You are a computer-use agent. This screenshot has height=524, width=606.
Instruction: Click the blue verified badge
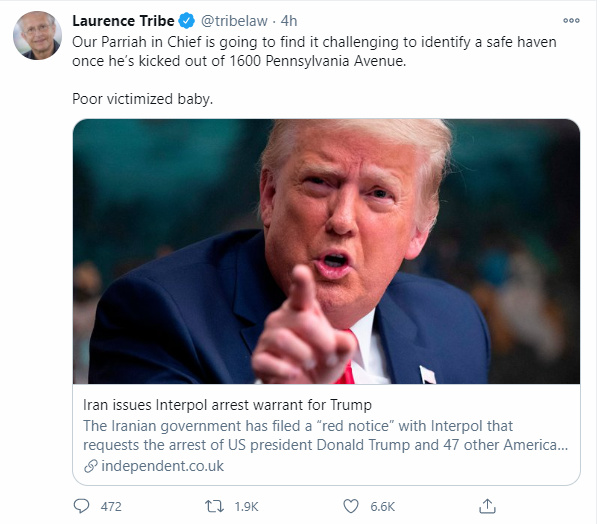(x=185, y=21)
